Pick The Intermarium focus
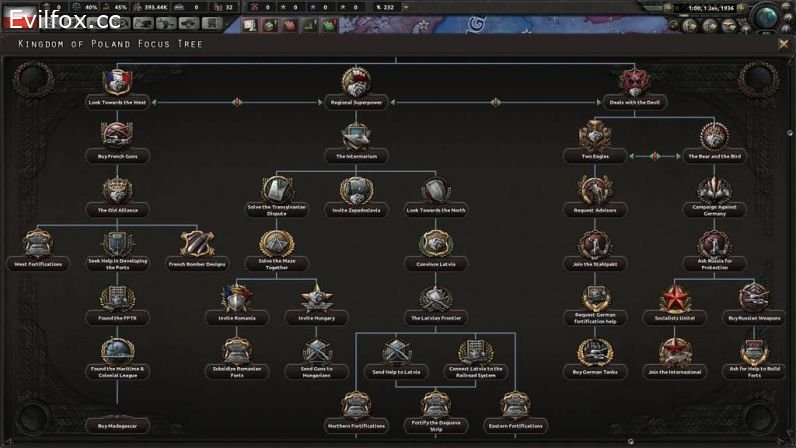Image resolution: width=796 pixels, height=448 pixels. click(x=355, y=138)
